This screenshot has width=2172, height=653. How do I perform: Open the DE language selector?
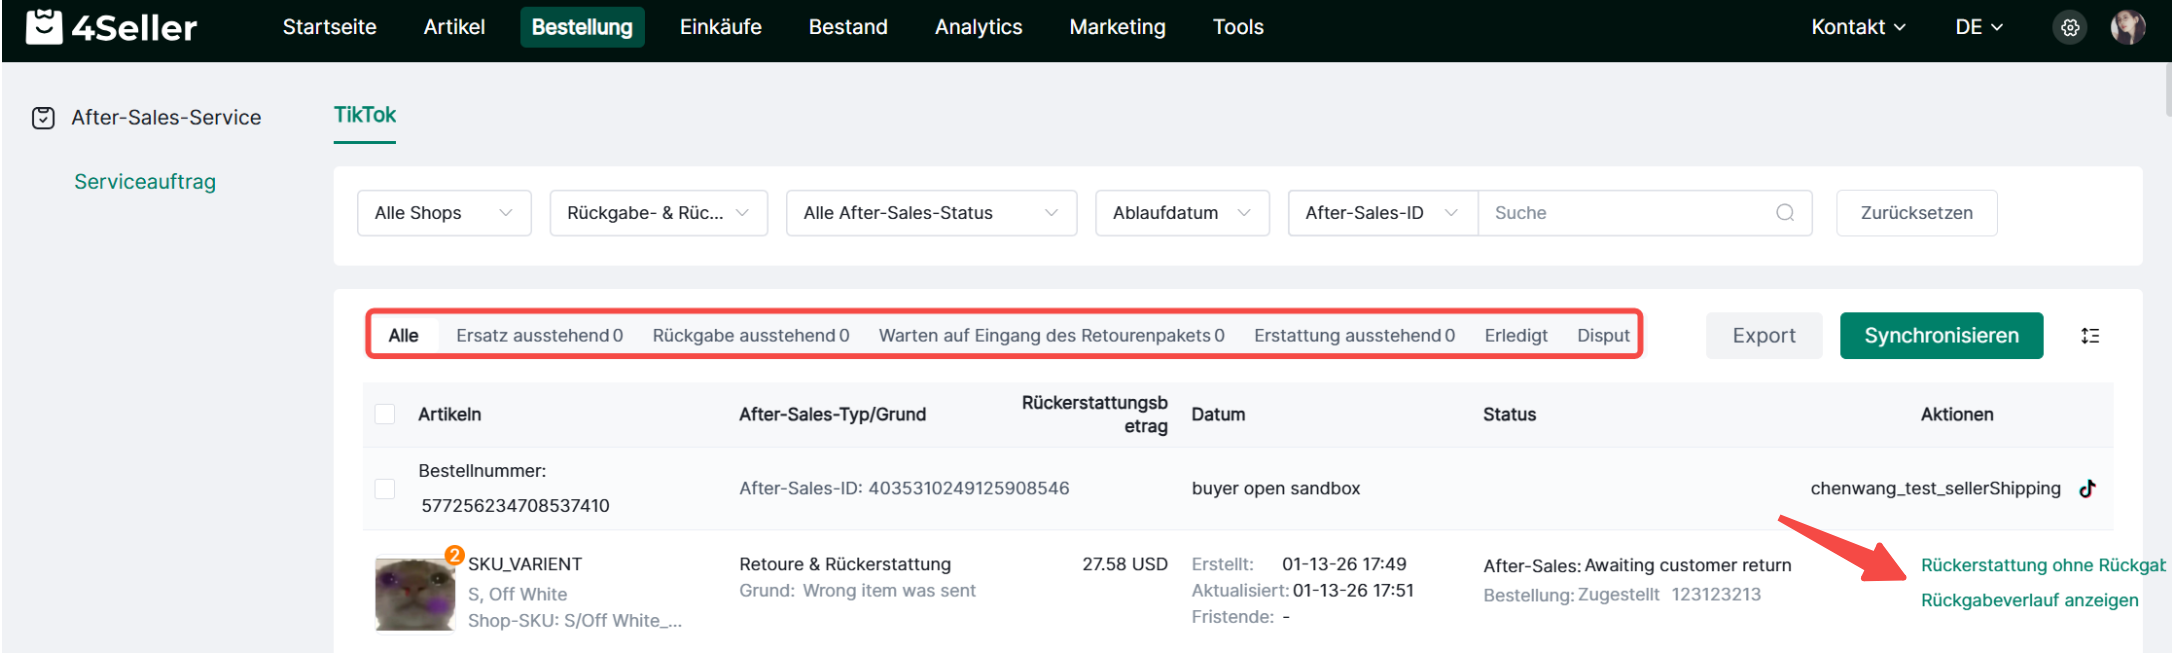[x=1978, y=27]
